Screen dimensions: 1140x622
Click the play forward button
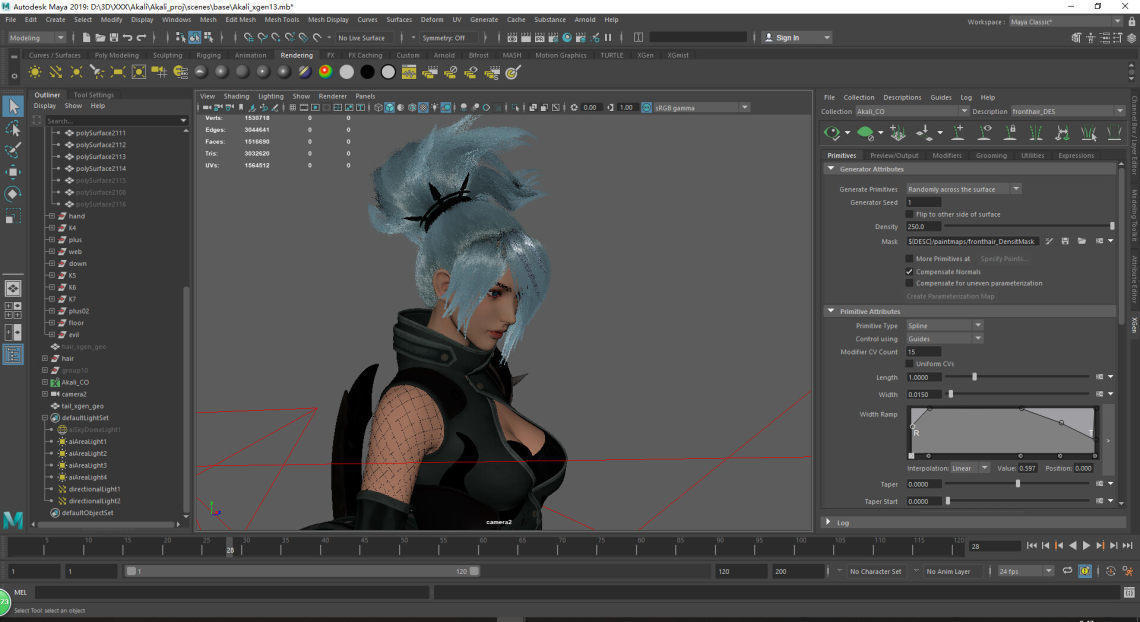[1086, 545]
